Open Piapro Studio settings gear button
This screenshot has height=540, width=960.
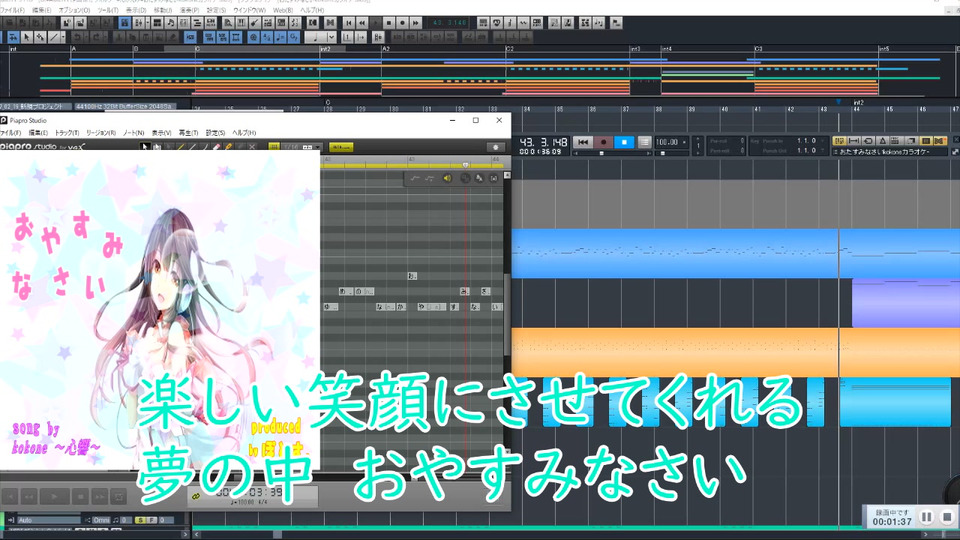[x=495, y=148]
